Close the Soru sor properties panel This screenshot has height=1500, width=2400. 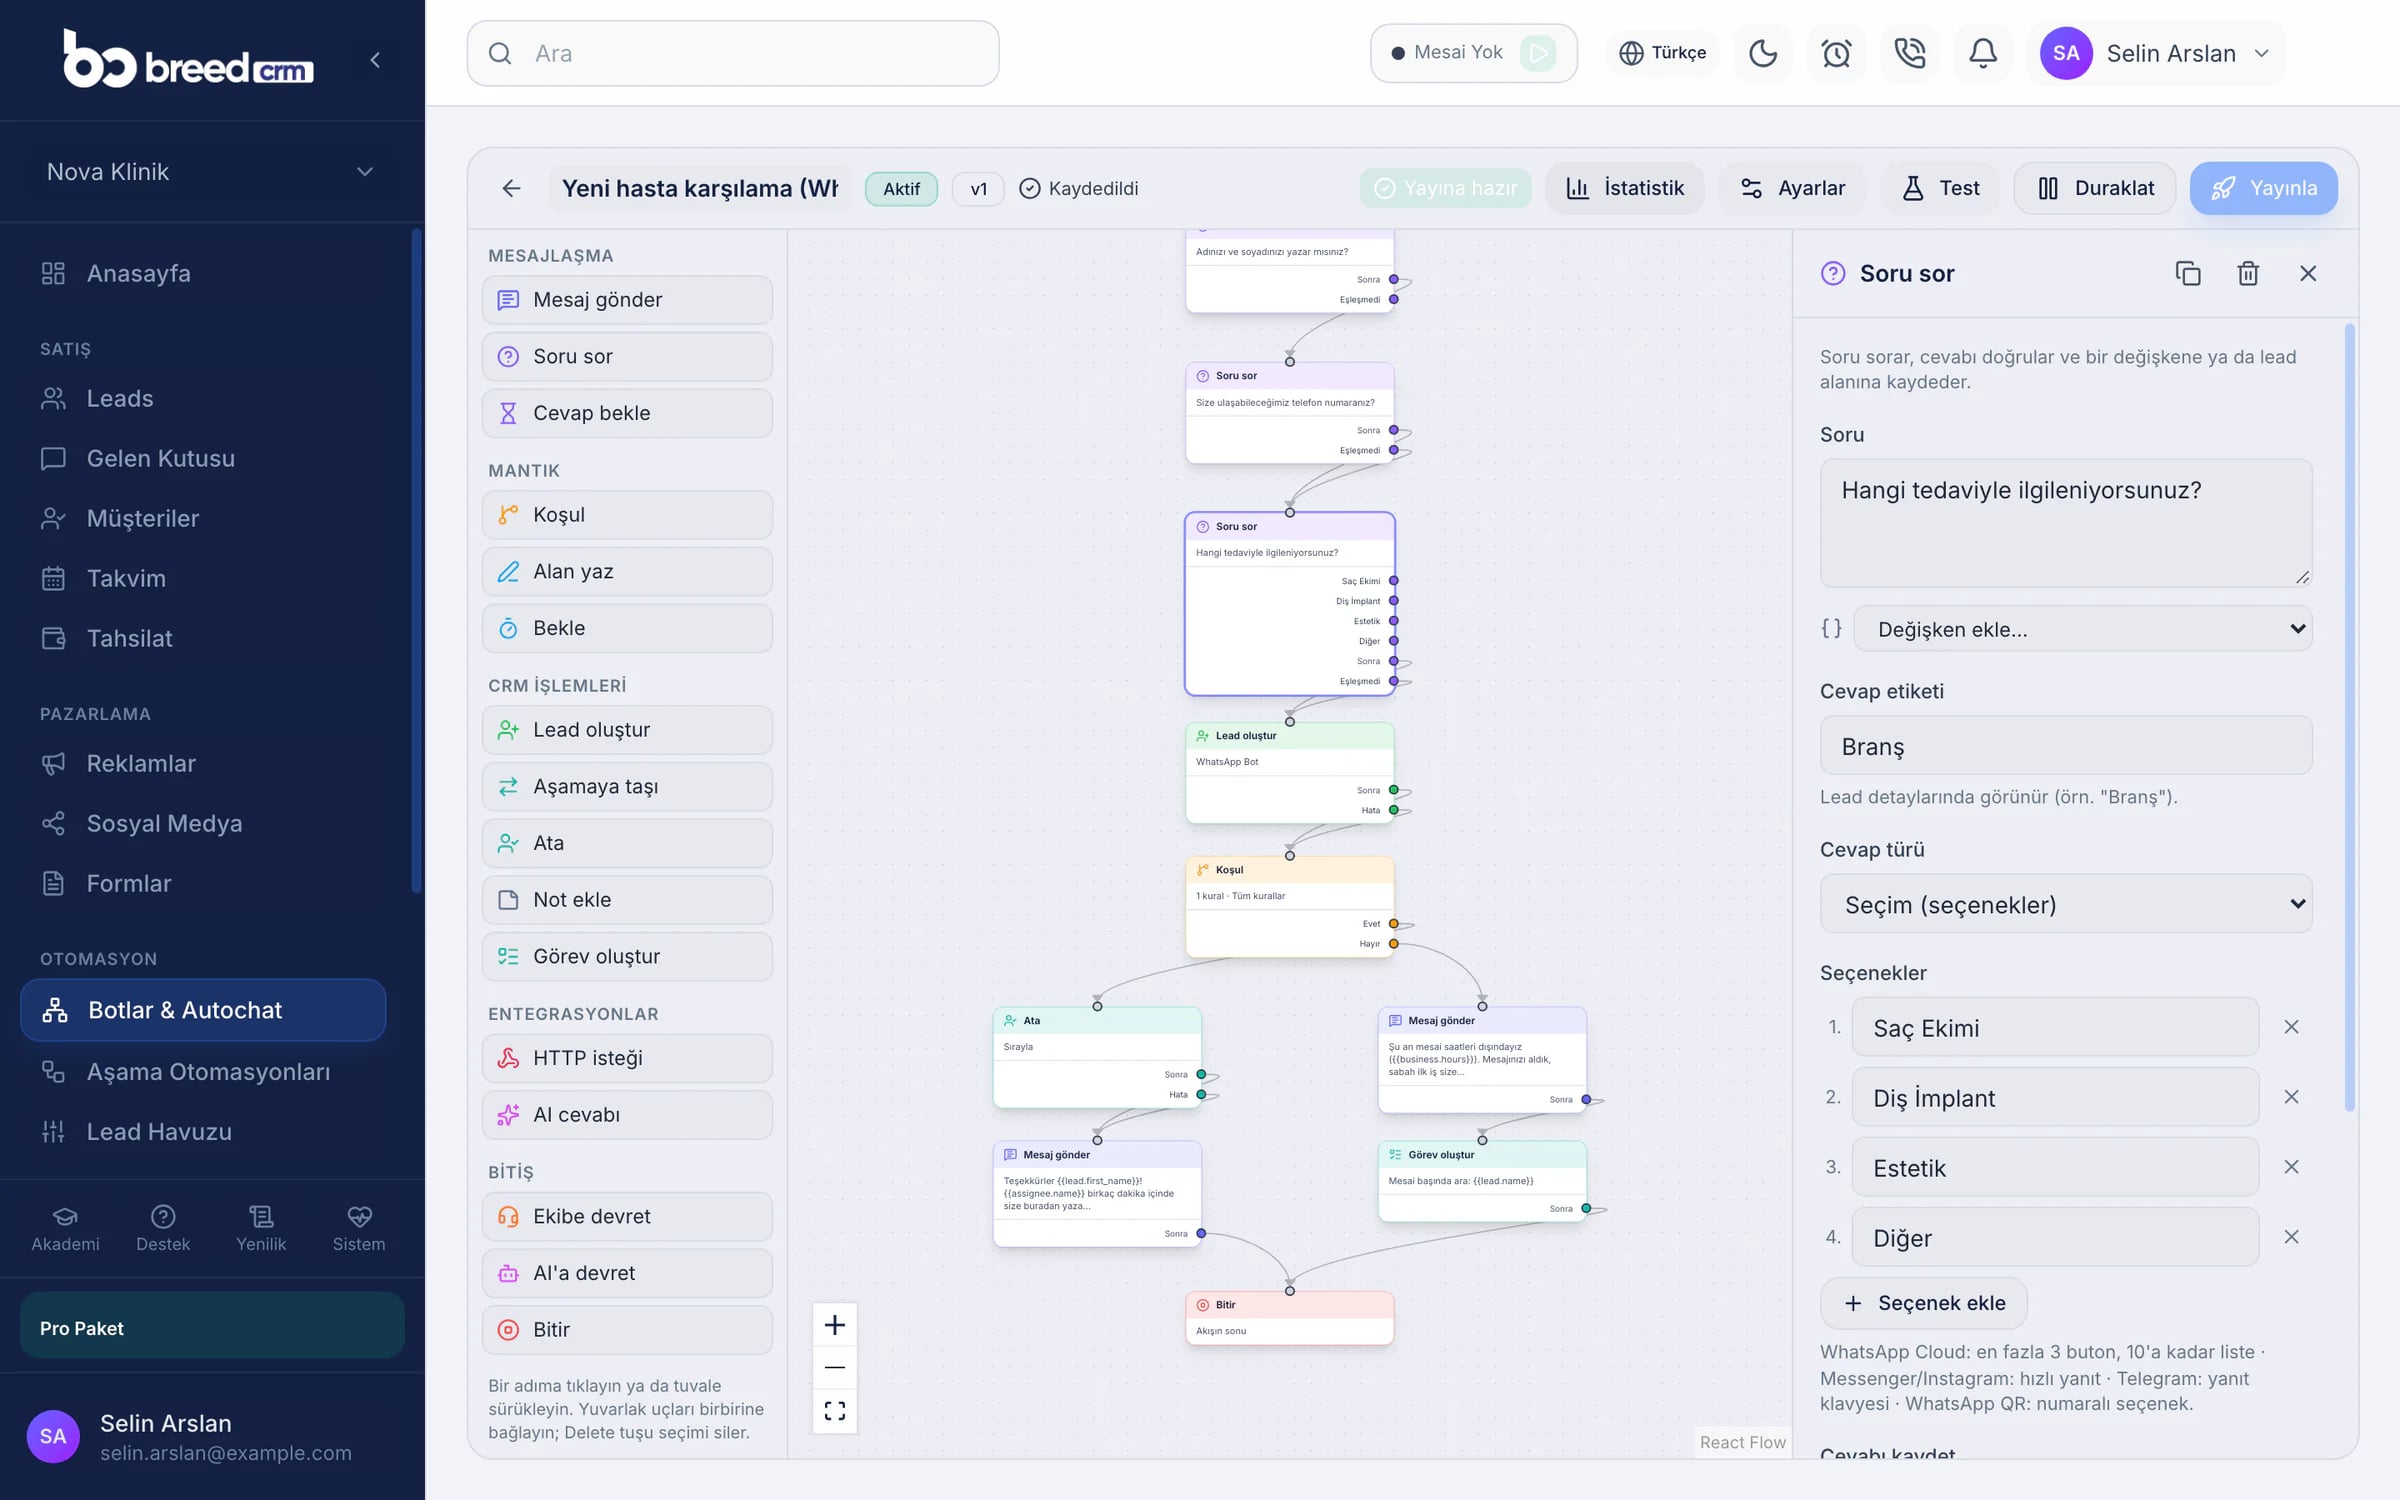coord(2308,273)
